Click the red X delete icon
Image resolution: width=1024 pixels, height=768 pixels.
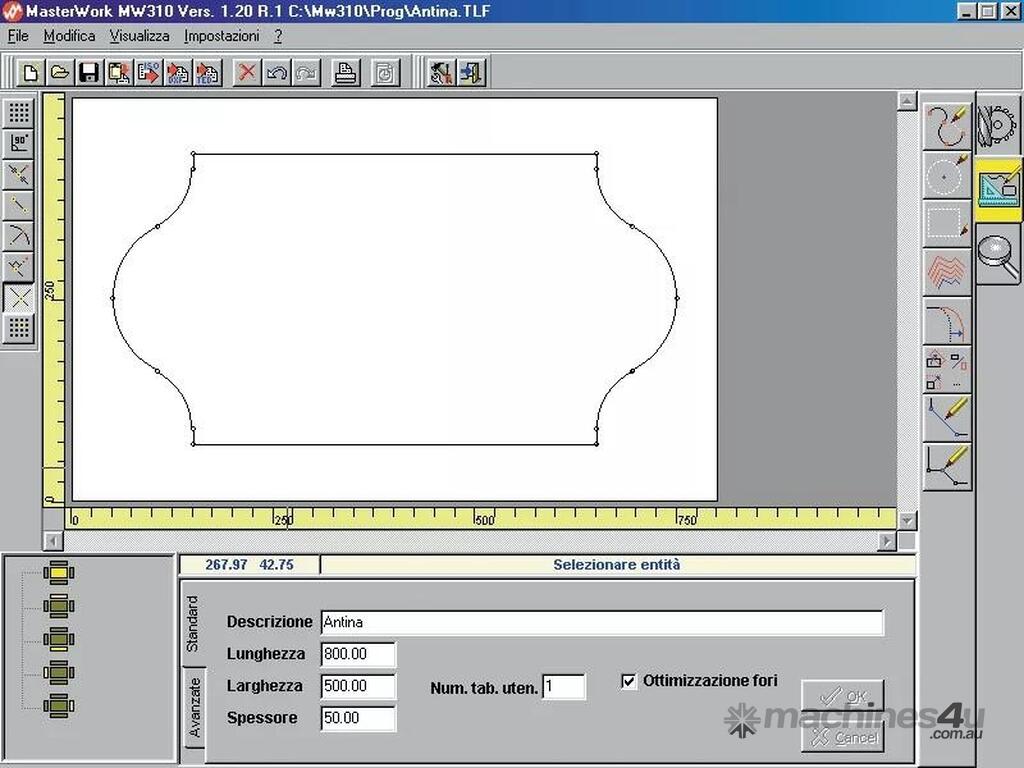coord(247,73)
